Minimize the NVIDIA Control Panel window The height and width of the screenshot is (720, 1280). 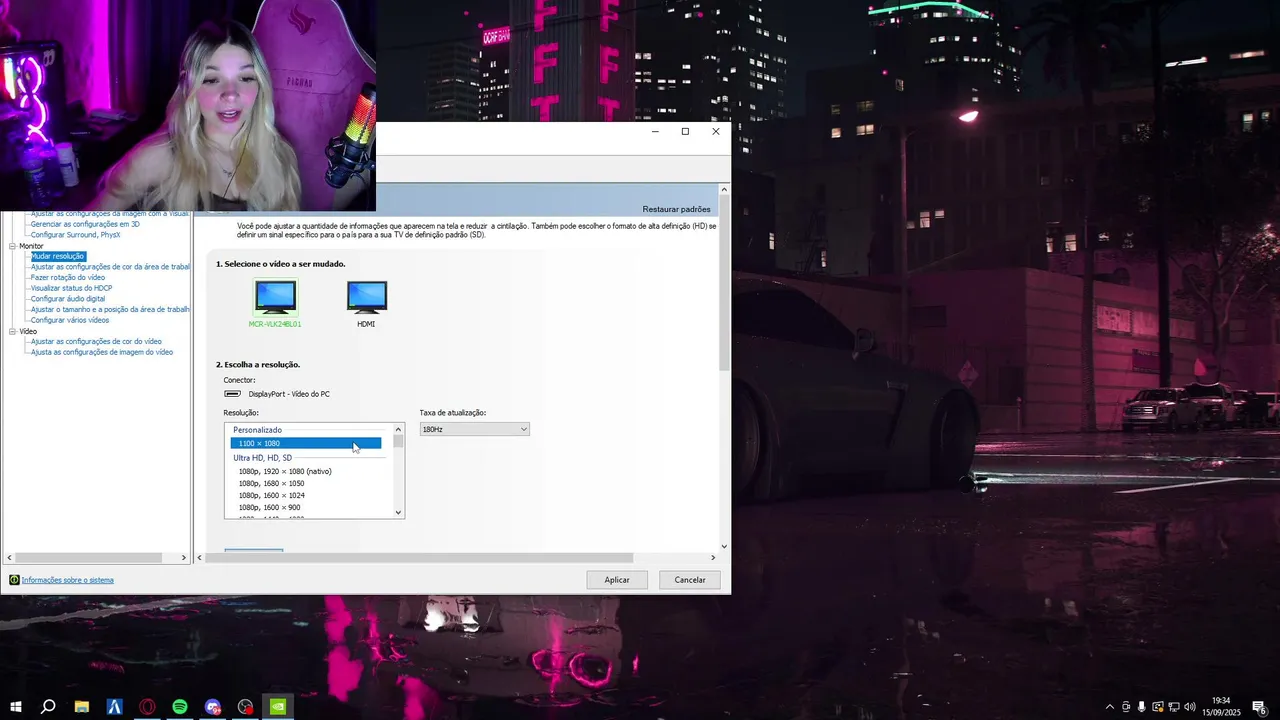pos(655,131)
